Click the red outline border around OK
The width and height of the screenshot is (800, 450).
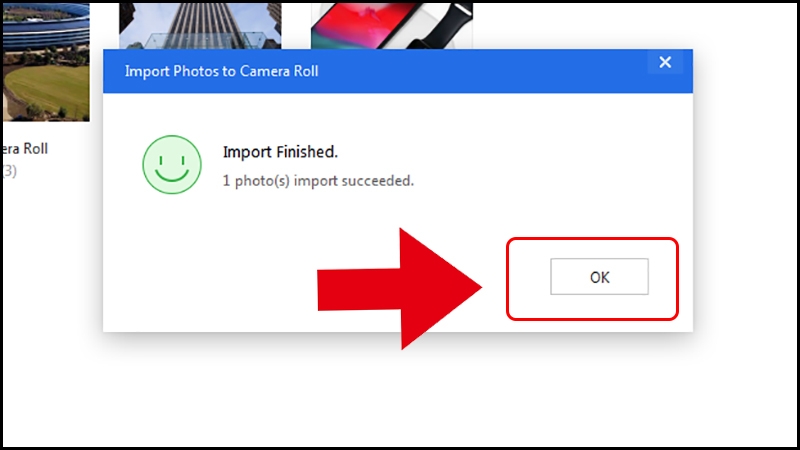click(592, 239)
